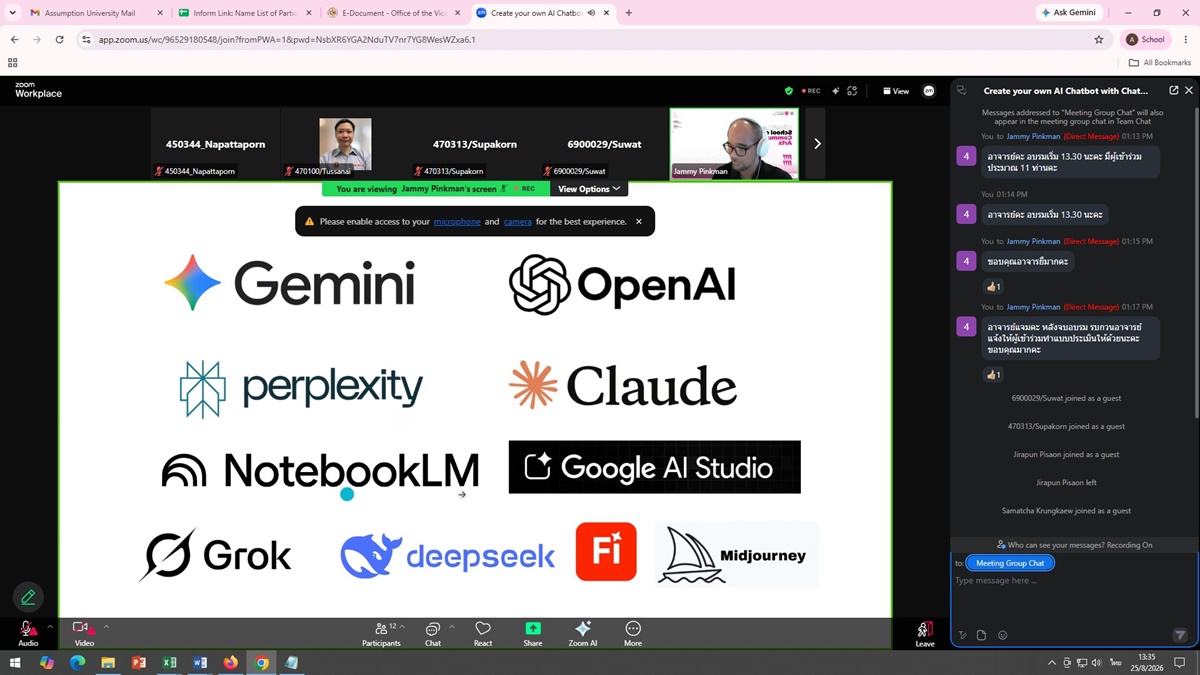
Task: Start camera with the Video button
Action: pos(84,632)
